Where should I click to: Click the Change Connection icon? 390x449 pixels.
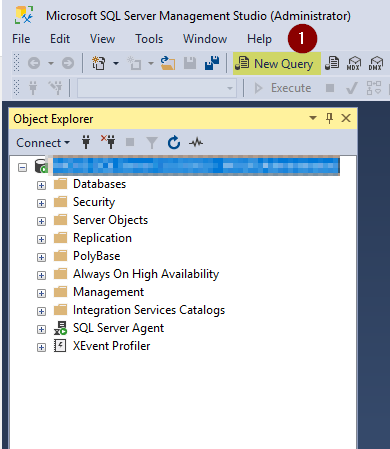(55, 88)
